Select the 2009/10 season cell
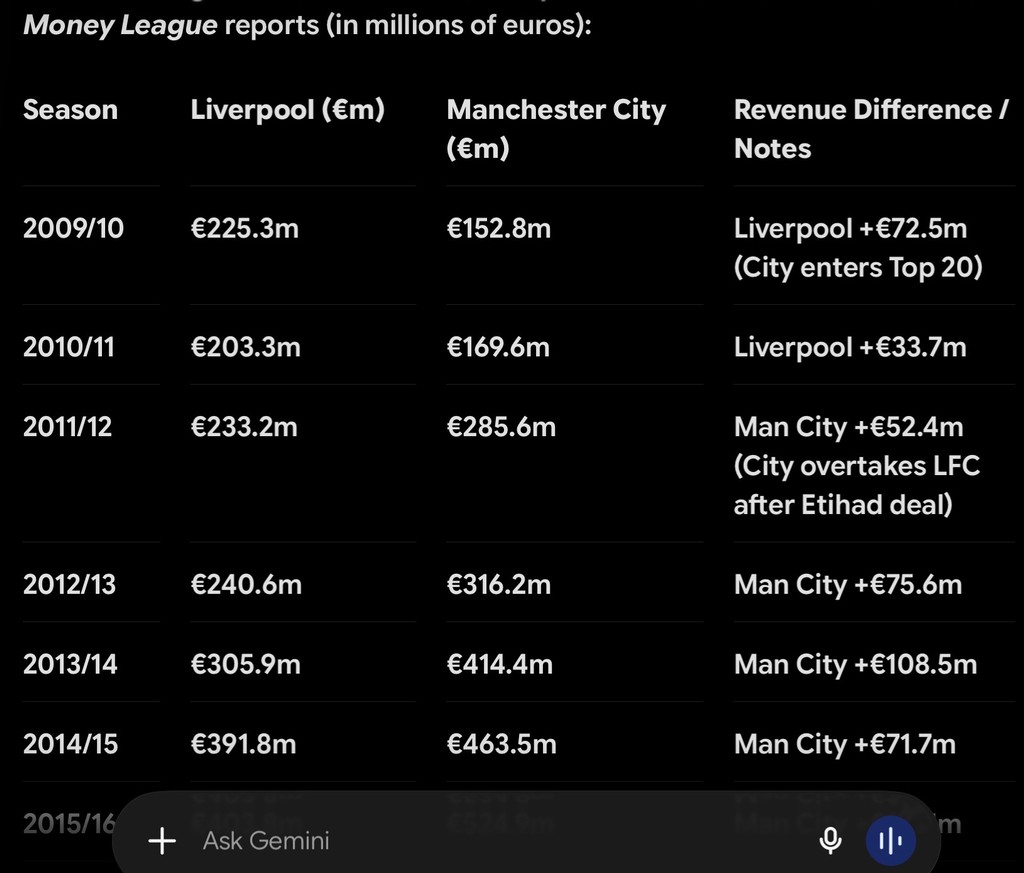The height and width of the screenshot is (873, 1024). [73, 229]
